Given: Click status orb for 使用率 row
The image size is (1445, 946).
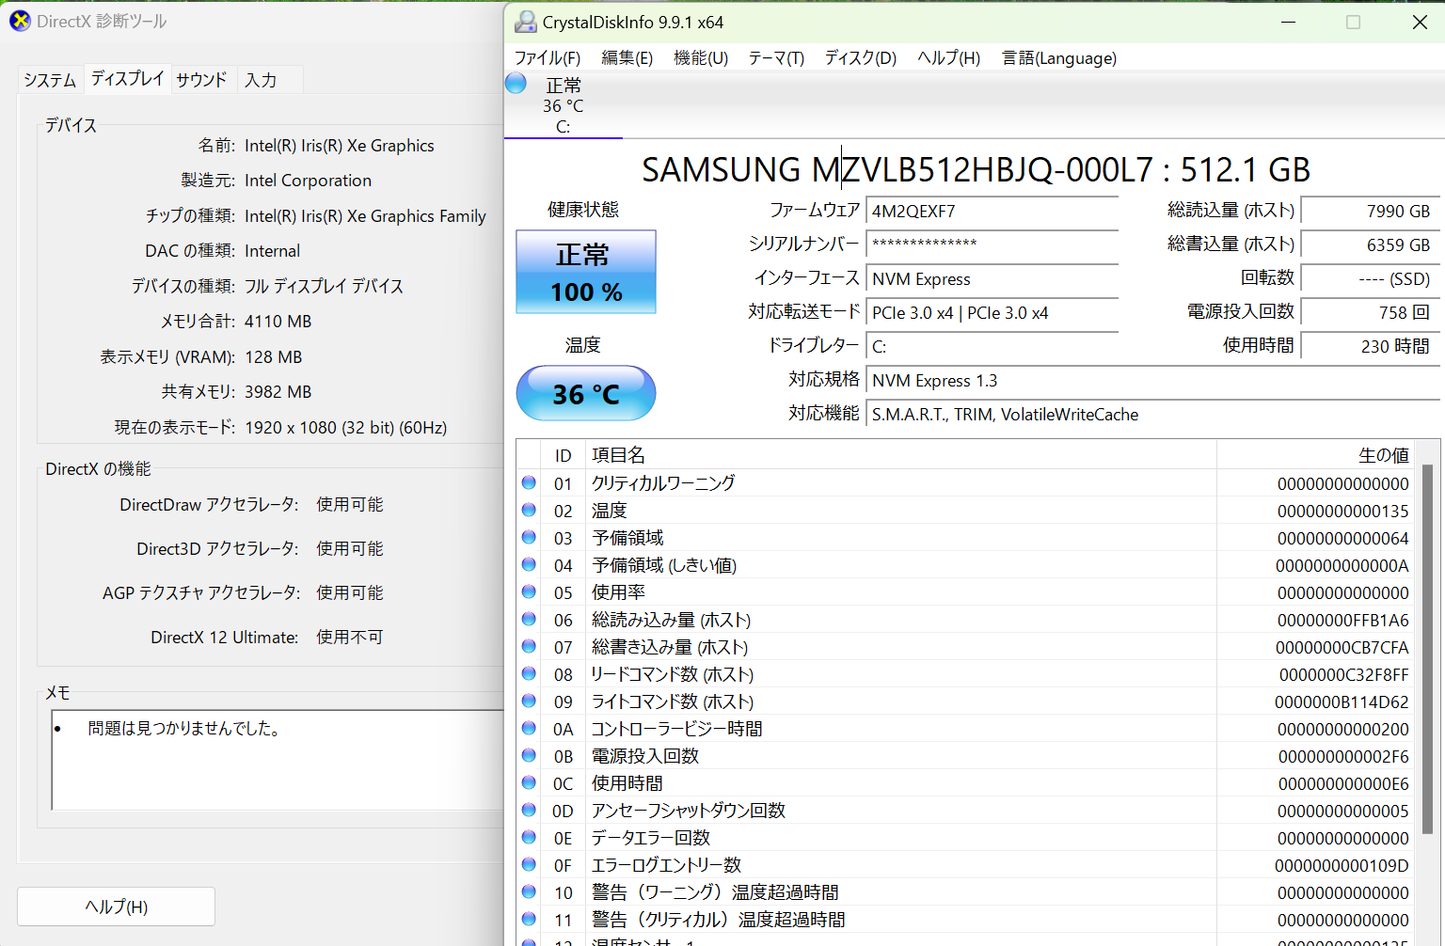Looking at the screenshot, I should point(529,592).
